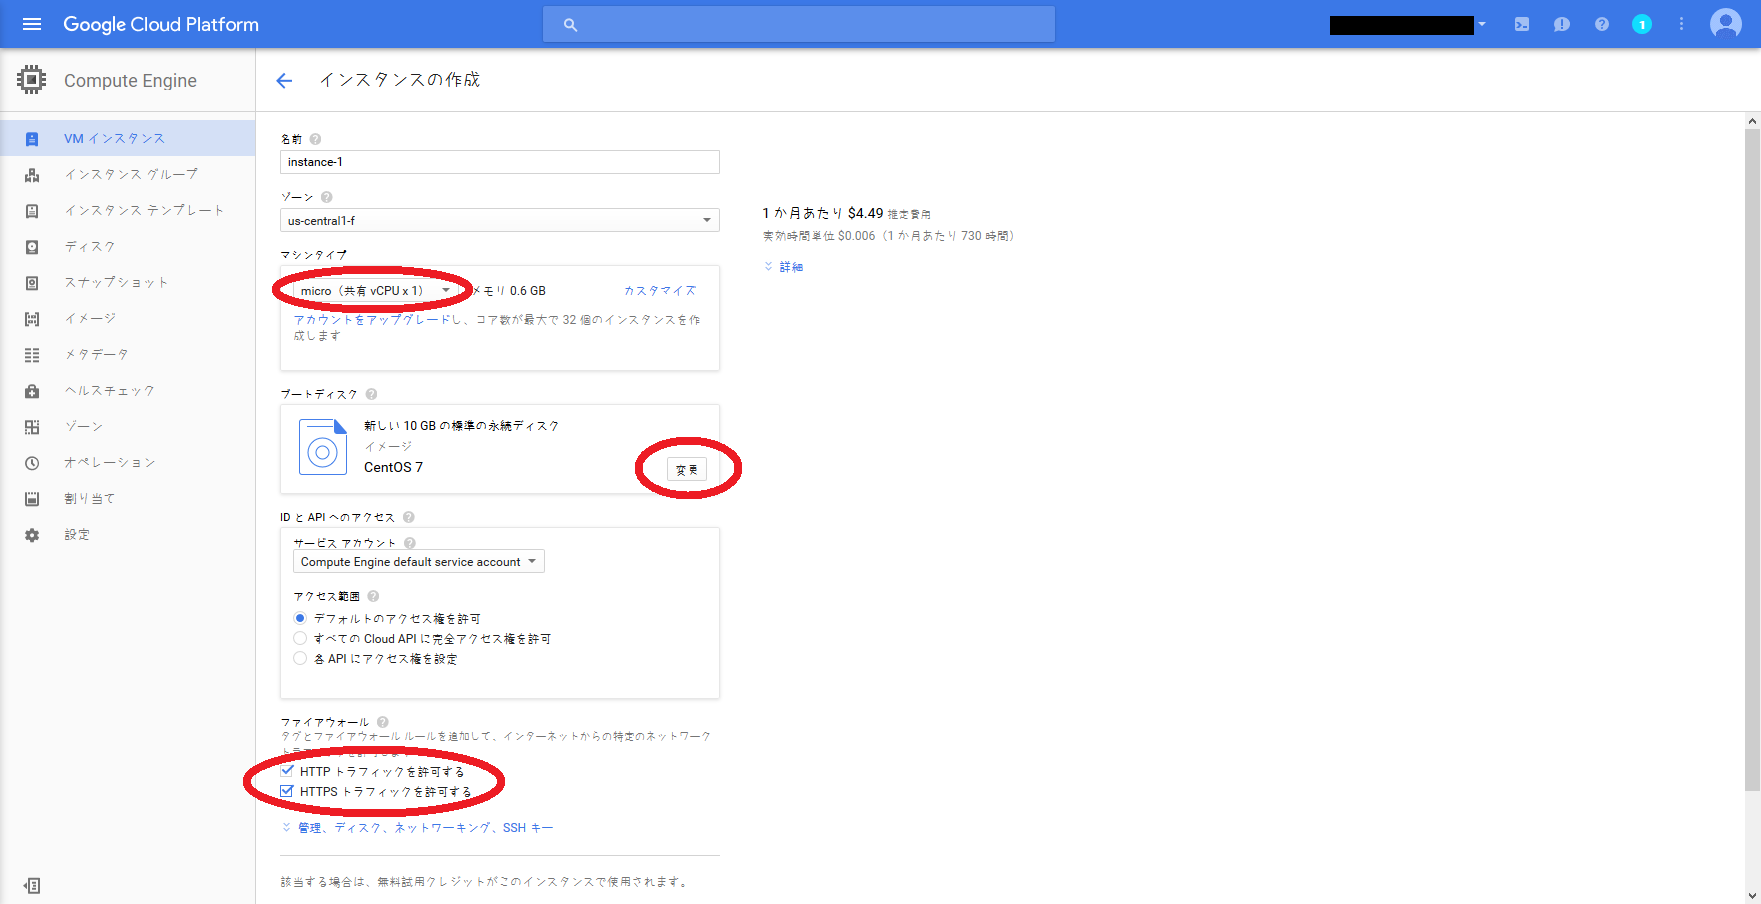Click the 設定 gear icon
Image resolution: width=1761 pixels, height=904 pixels.
(x=32, y=535)
